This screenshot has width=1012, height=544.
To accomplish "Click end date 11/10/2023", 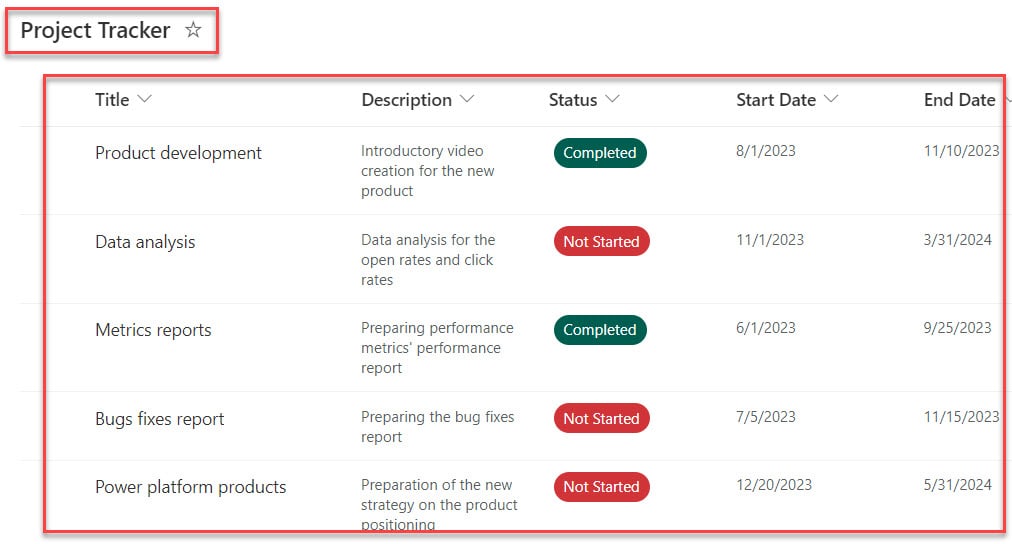I will [961, 151].
